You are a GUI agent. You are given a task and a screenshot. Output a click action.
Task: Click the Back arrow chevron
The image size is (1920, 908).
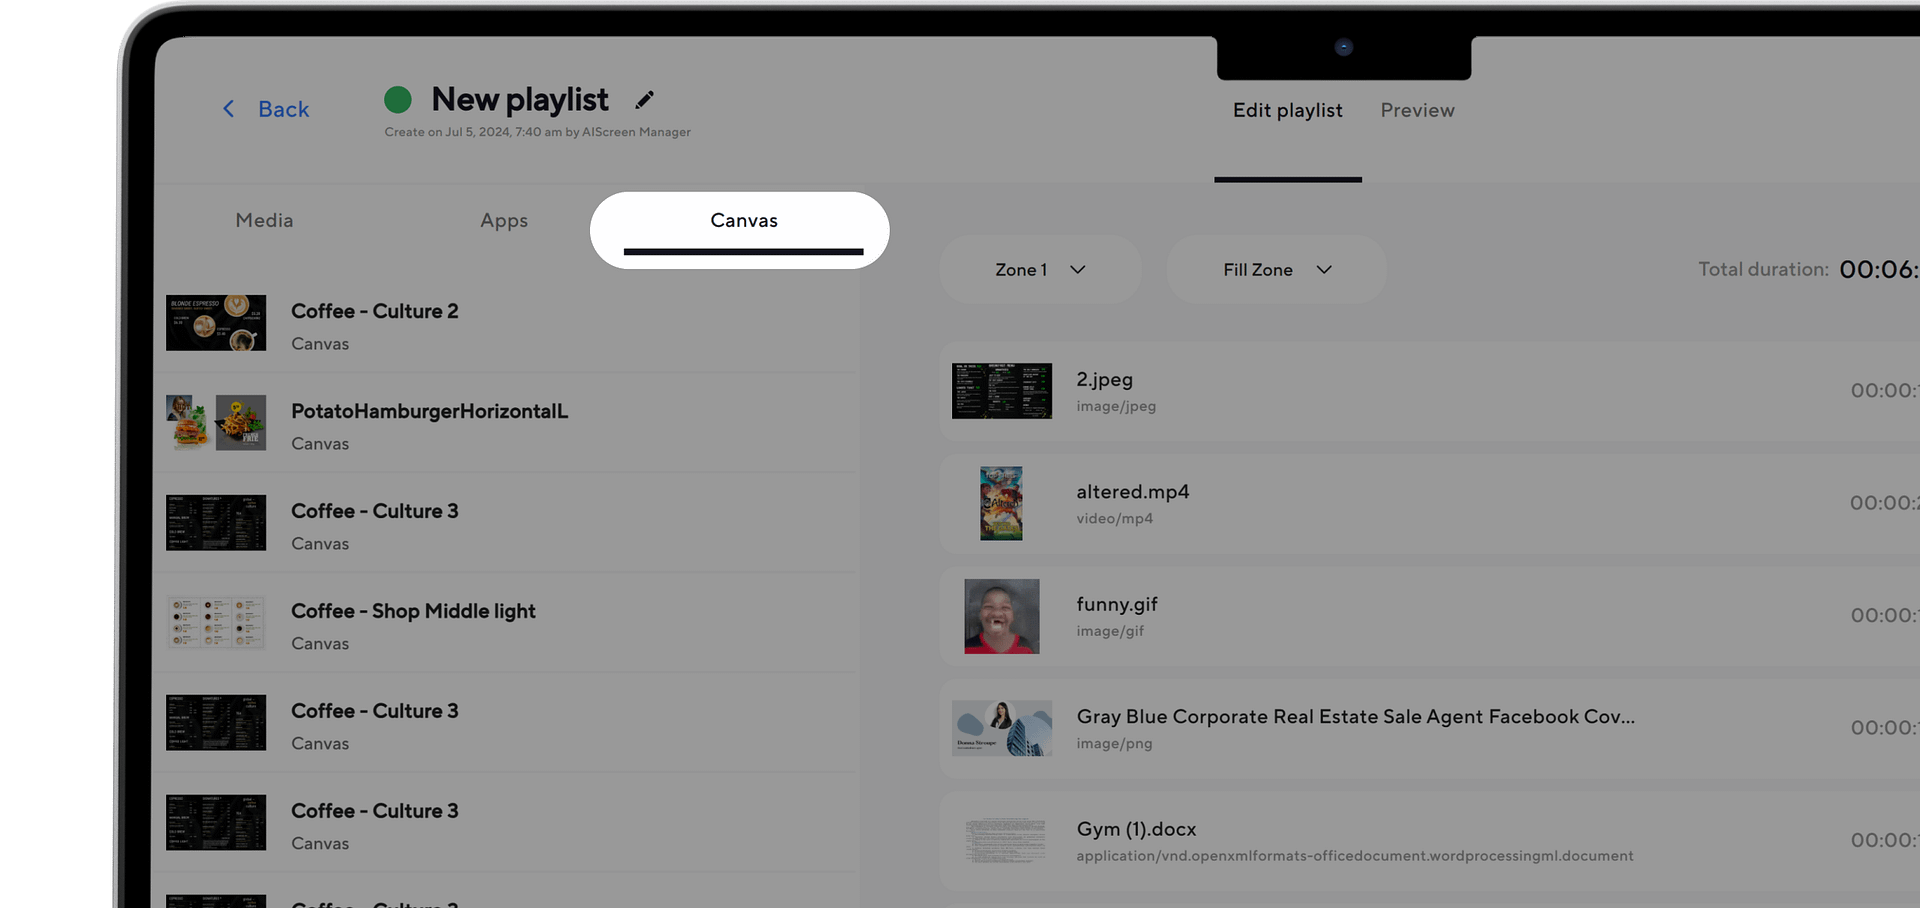coord(228,109)
